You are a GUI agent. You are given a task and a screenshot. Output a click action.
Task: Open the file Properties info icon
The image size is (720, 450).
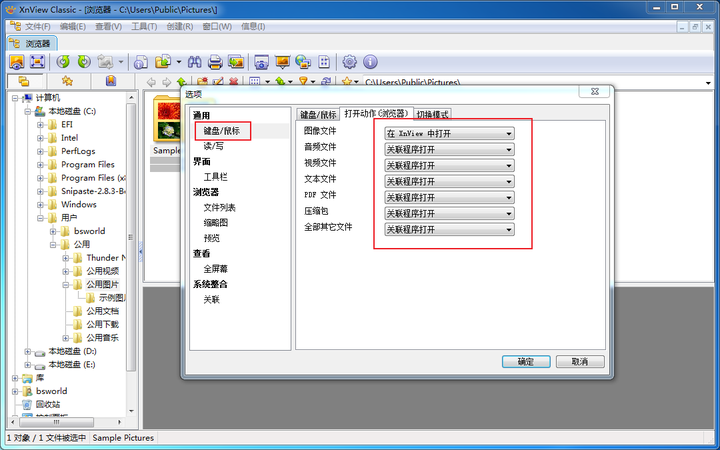[x=141, y=62]
